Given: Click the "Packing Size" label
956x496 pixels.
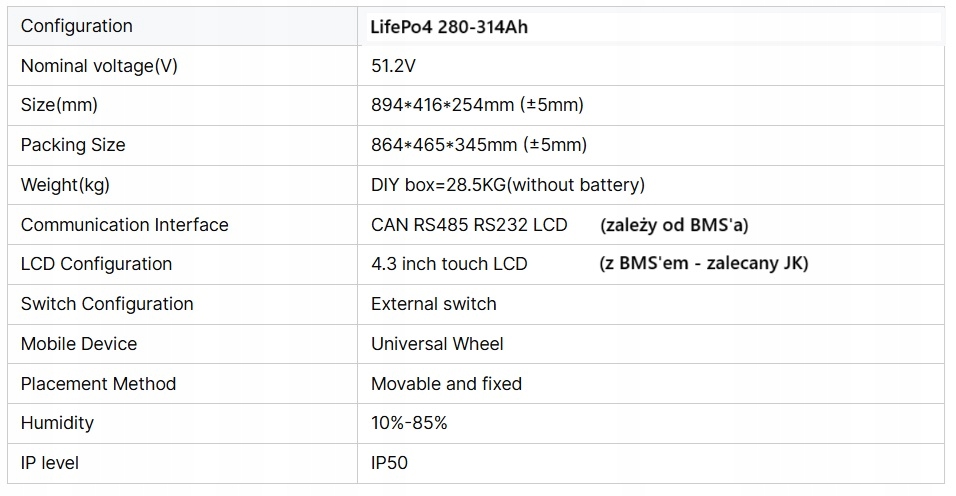Looking at the screenshot, I should [73, 145].
